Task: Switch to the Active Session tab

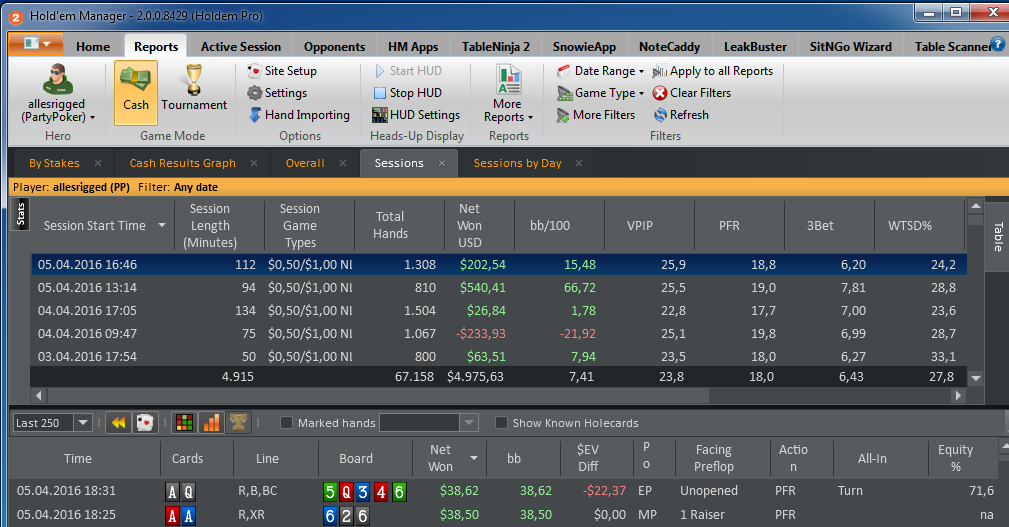Action: (x=241, y=46)
